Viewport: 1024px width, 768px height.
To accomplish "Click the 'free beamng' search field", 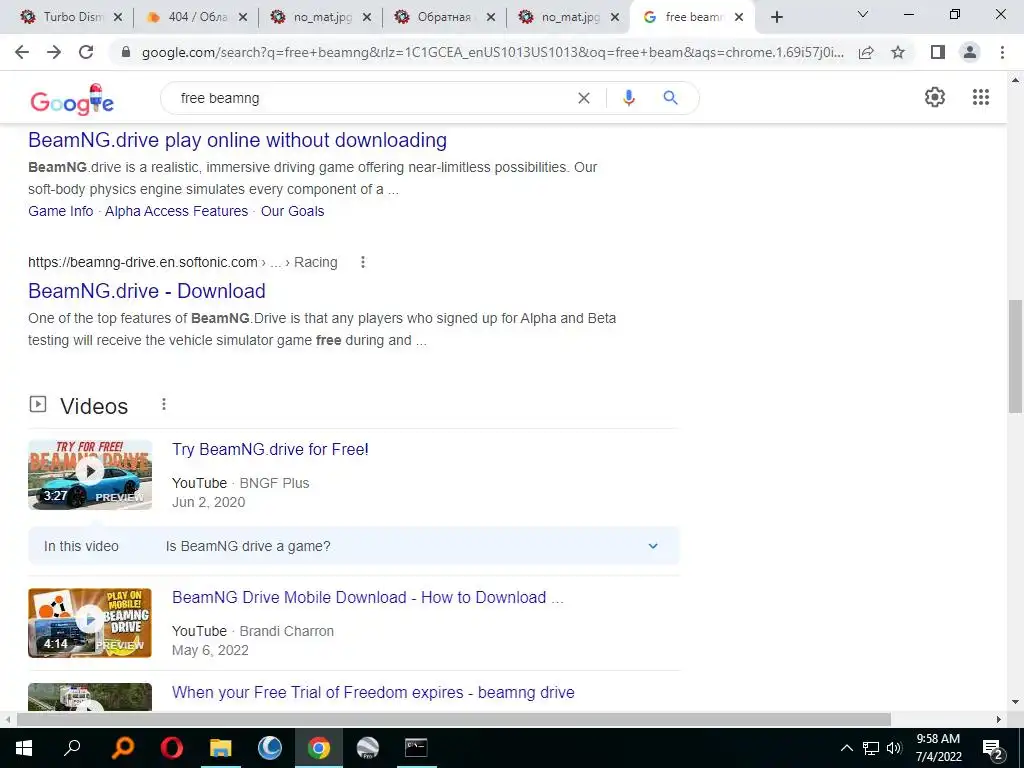I will click(372, 98).
